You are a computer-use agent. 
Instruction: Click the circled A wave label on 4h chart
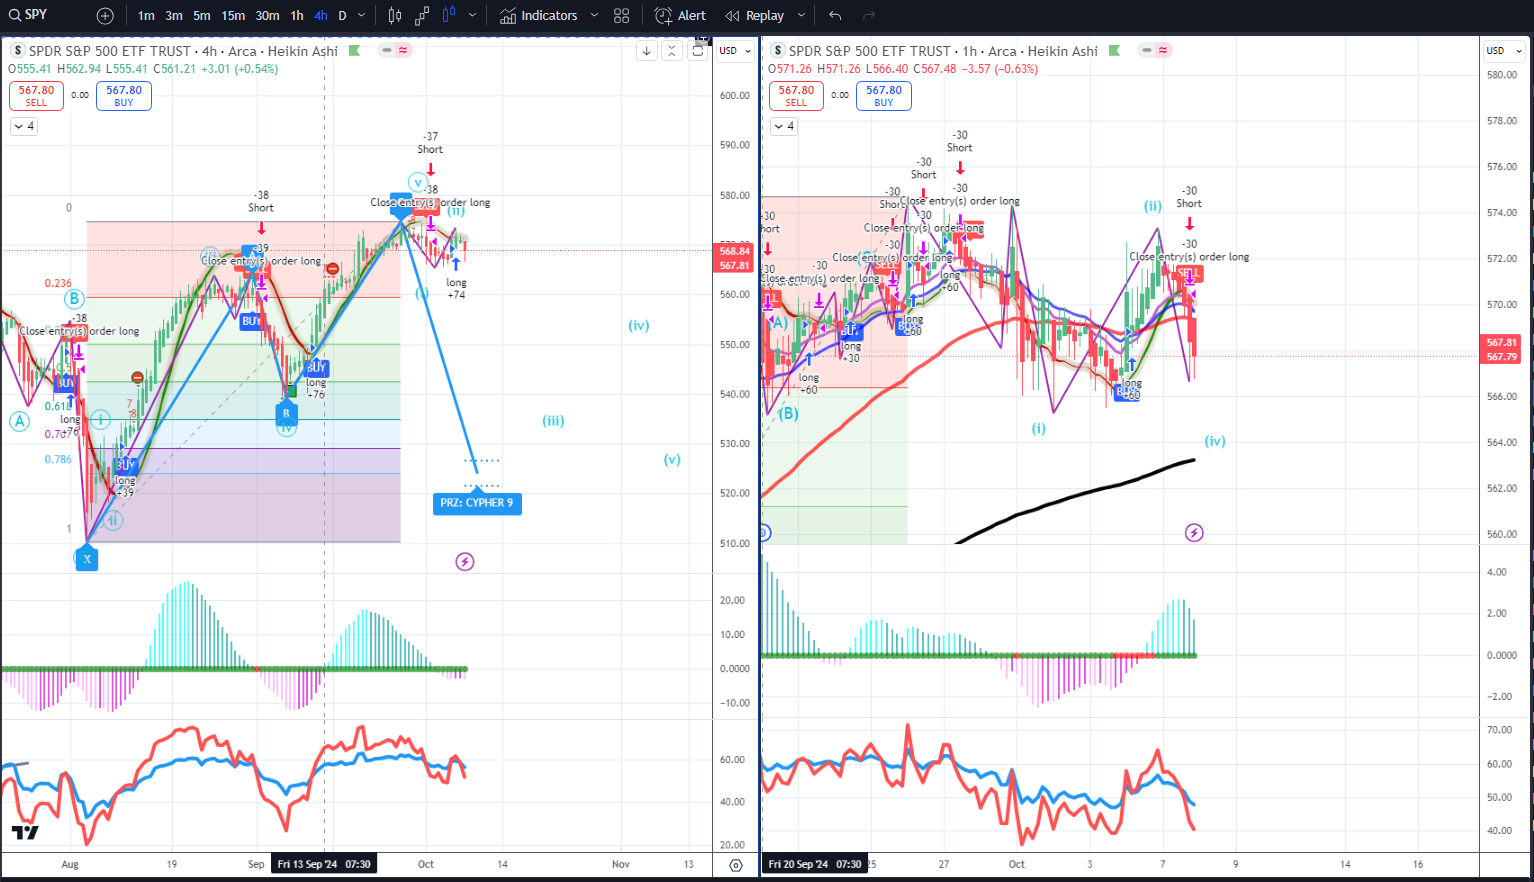(x=19, y=421)
